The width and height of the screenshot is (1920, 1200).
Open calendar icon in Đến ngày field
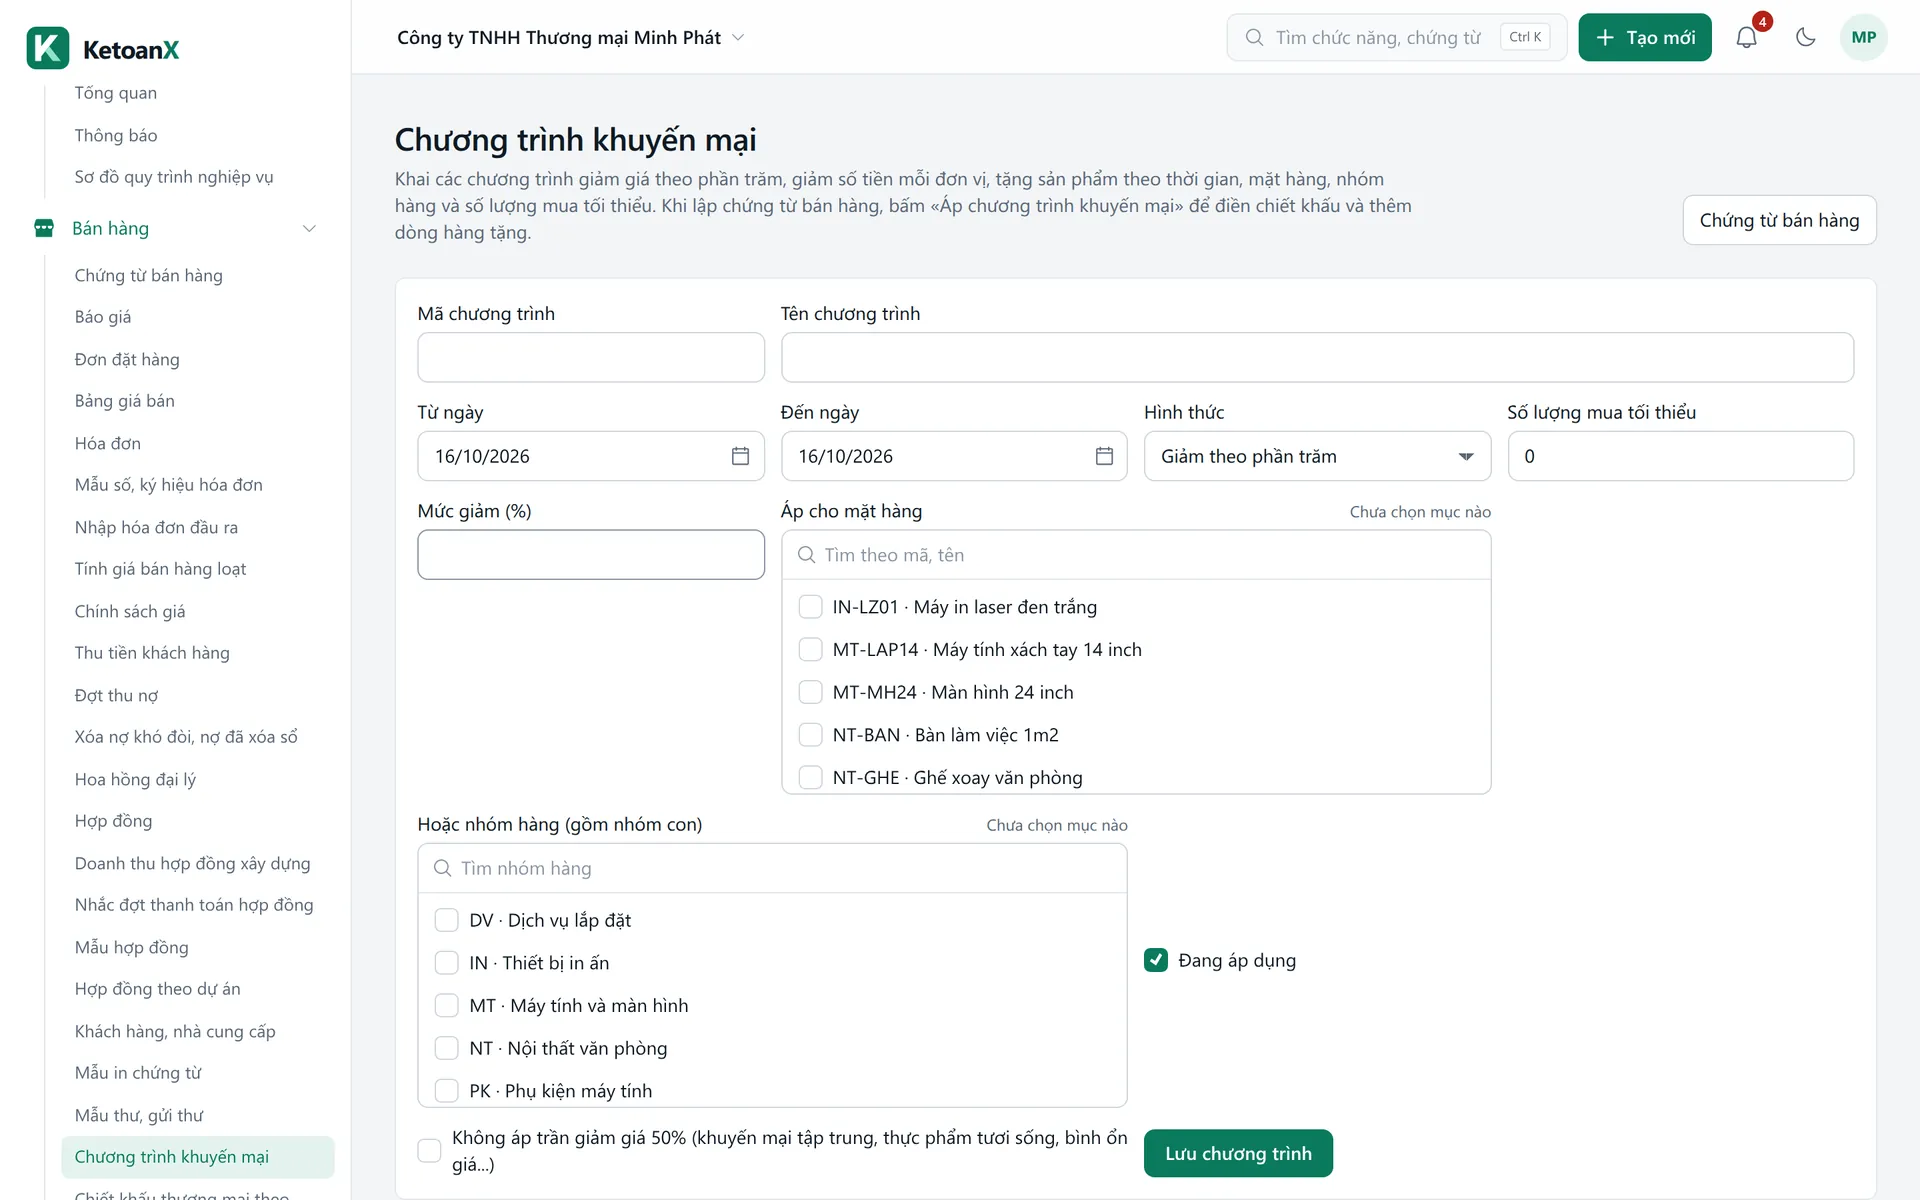tap(1104, 456)
